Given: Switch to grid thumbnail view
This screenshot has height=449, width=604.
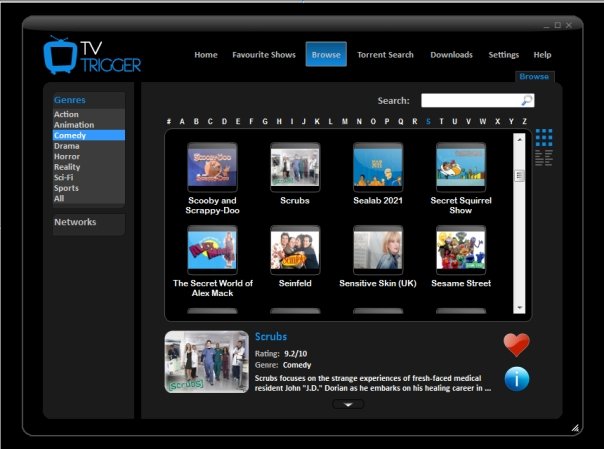Looking at the screenshot, I should pyautogui.click(x=544, y=137).
